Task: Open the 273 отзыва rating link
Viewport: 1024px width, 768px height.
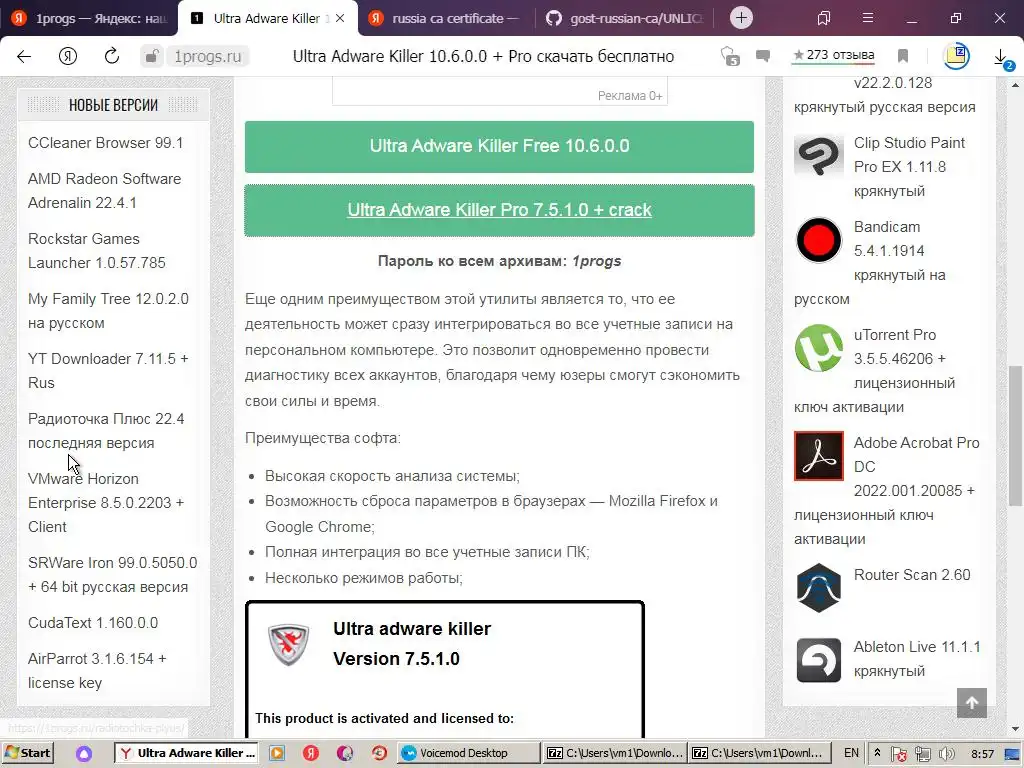Action: click(x=833, y=56)
